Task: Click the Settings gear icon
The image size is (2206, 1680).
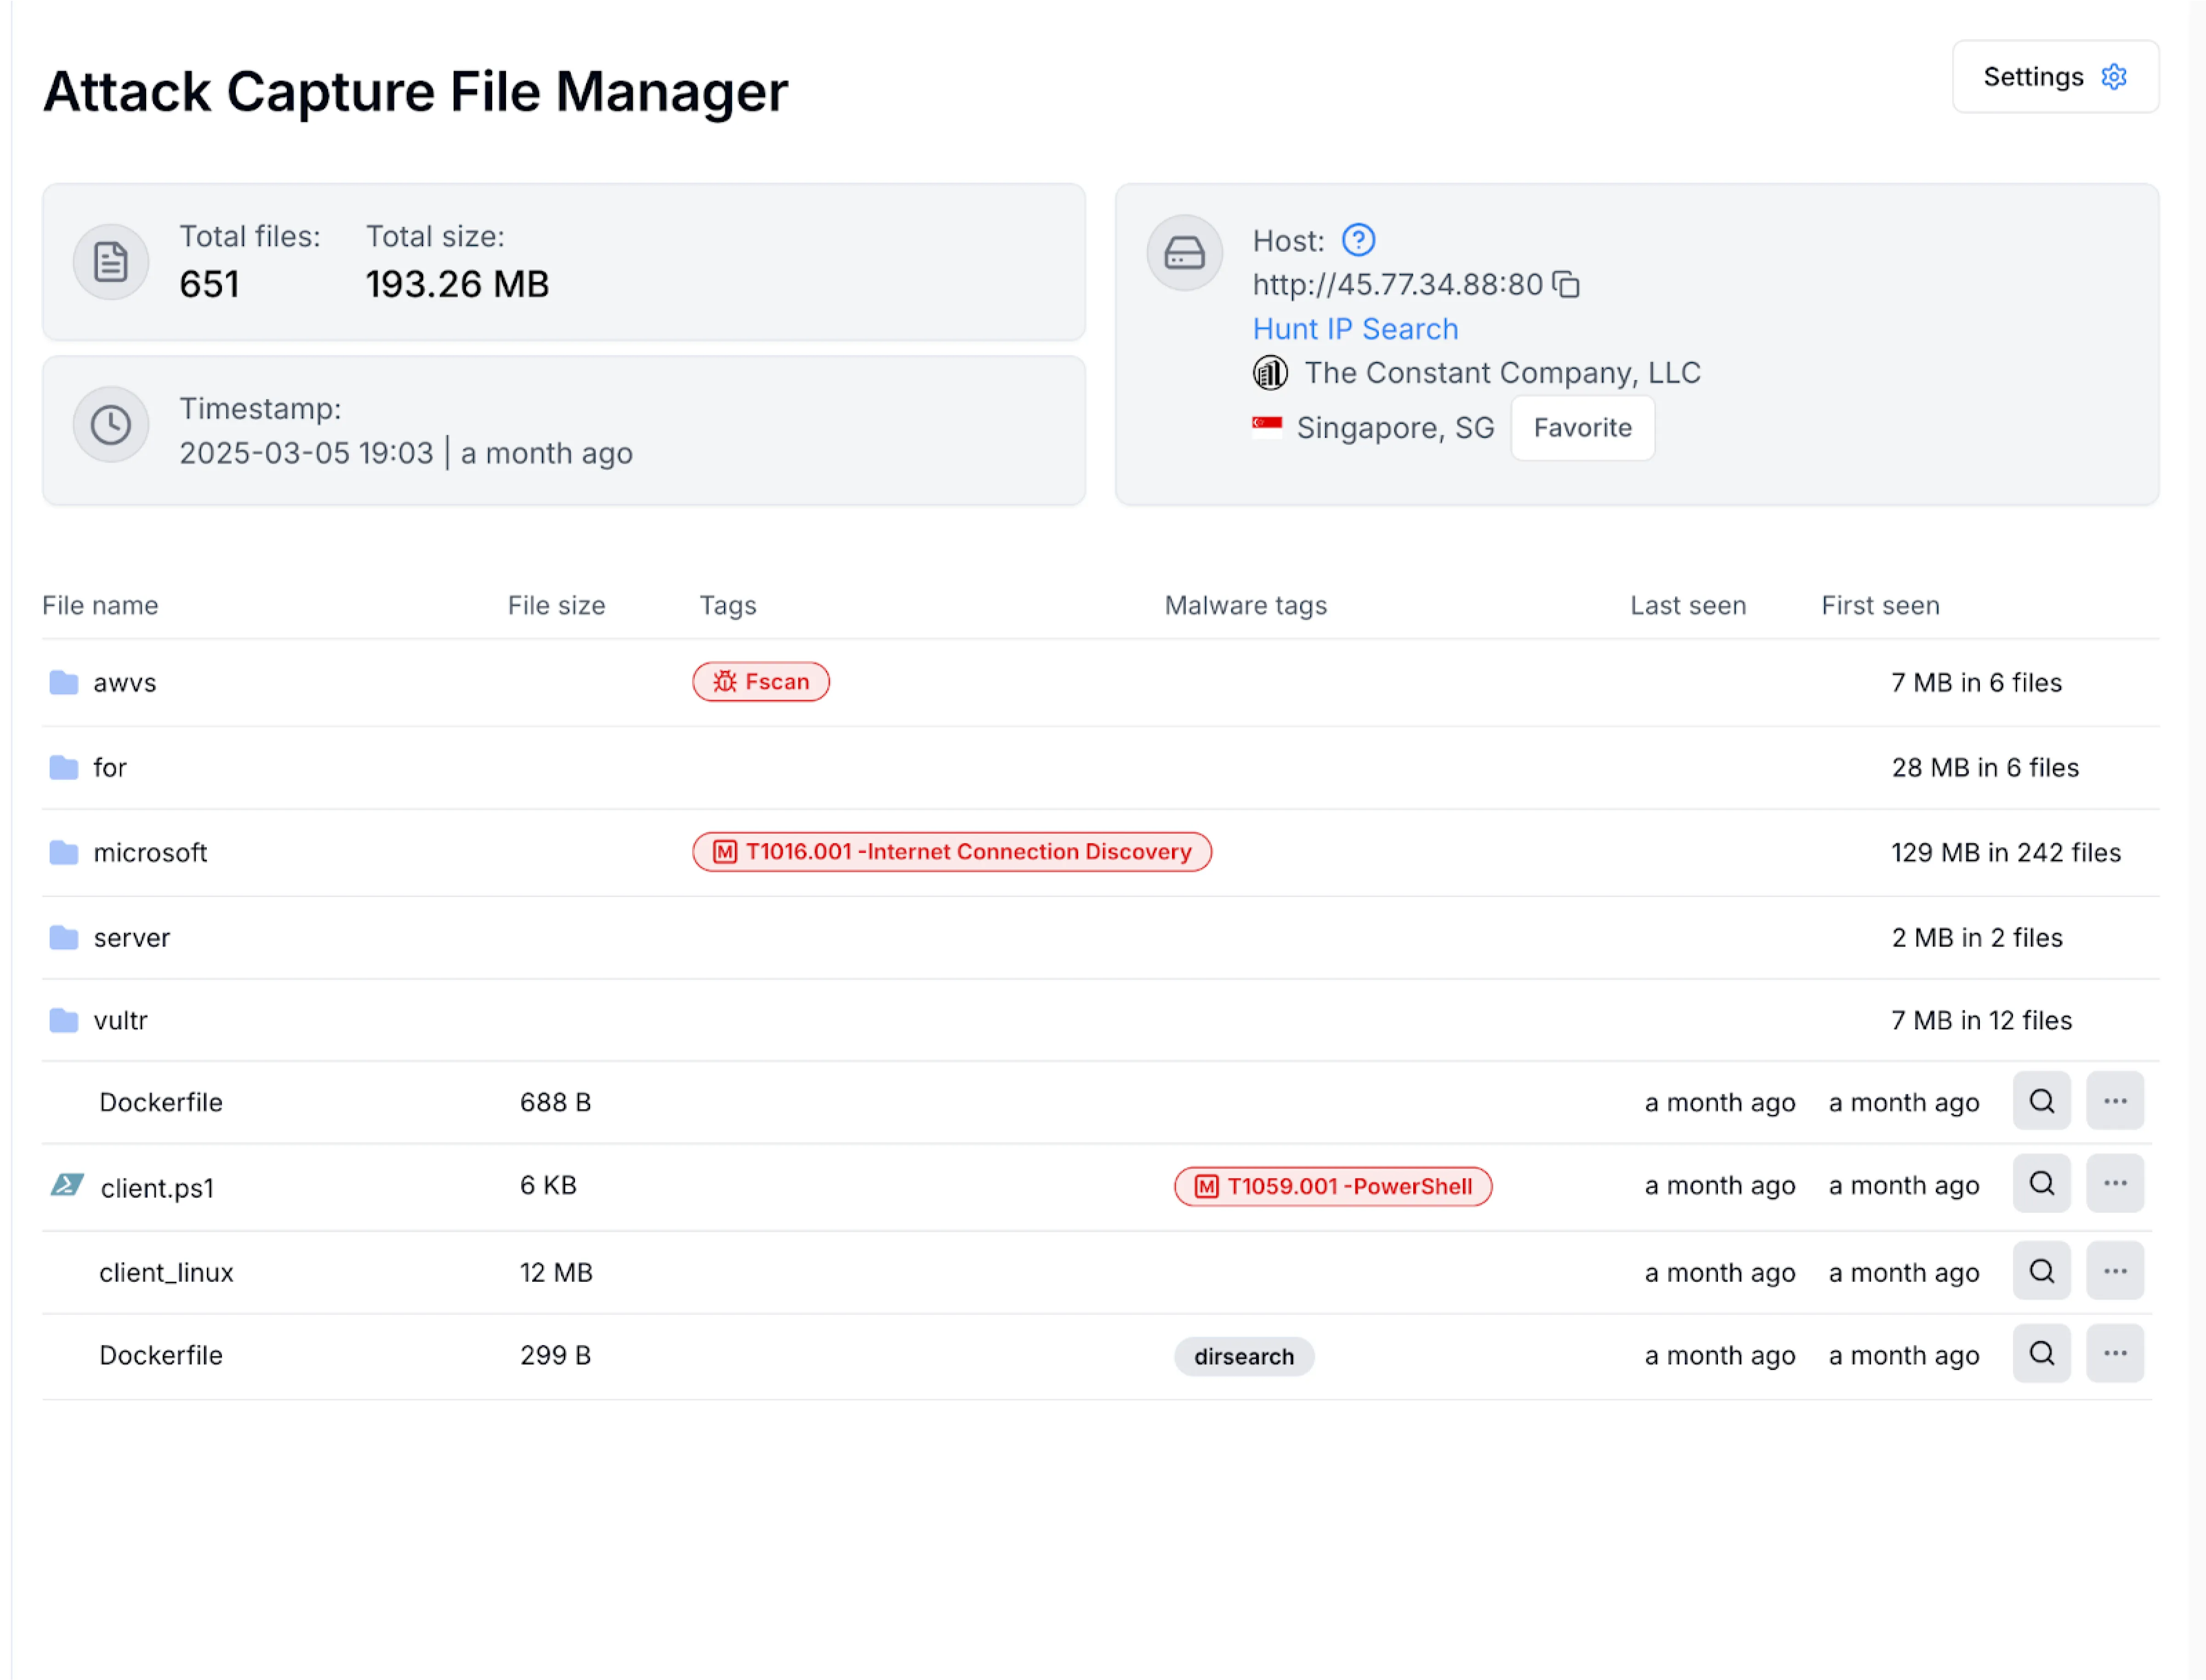Action: pos(2113,77)
